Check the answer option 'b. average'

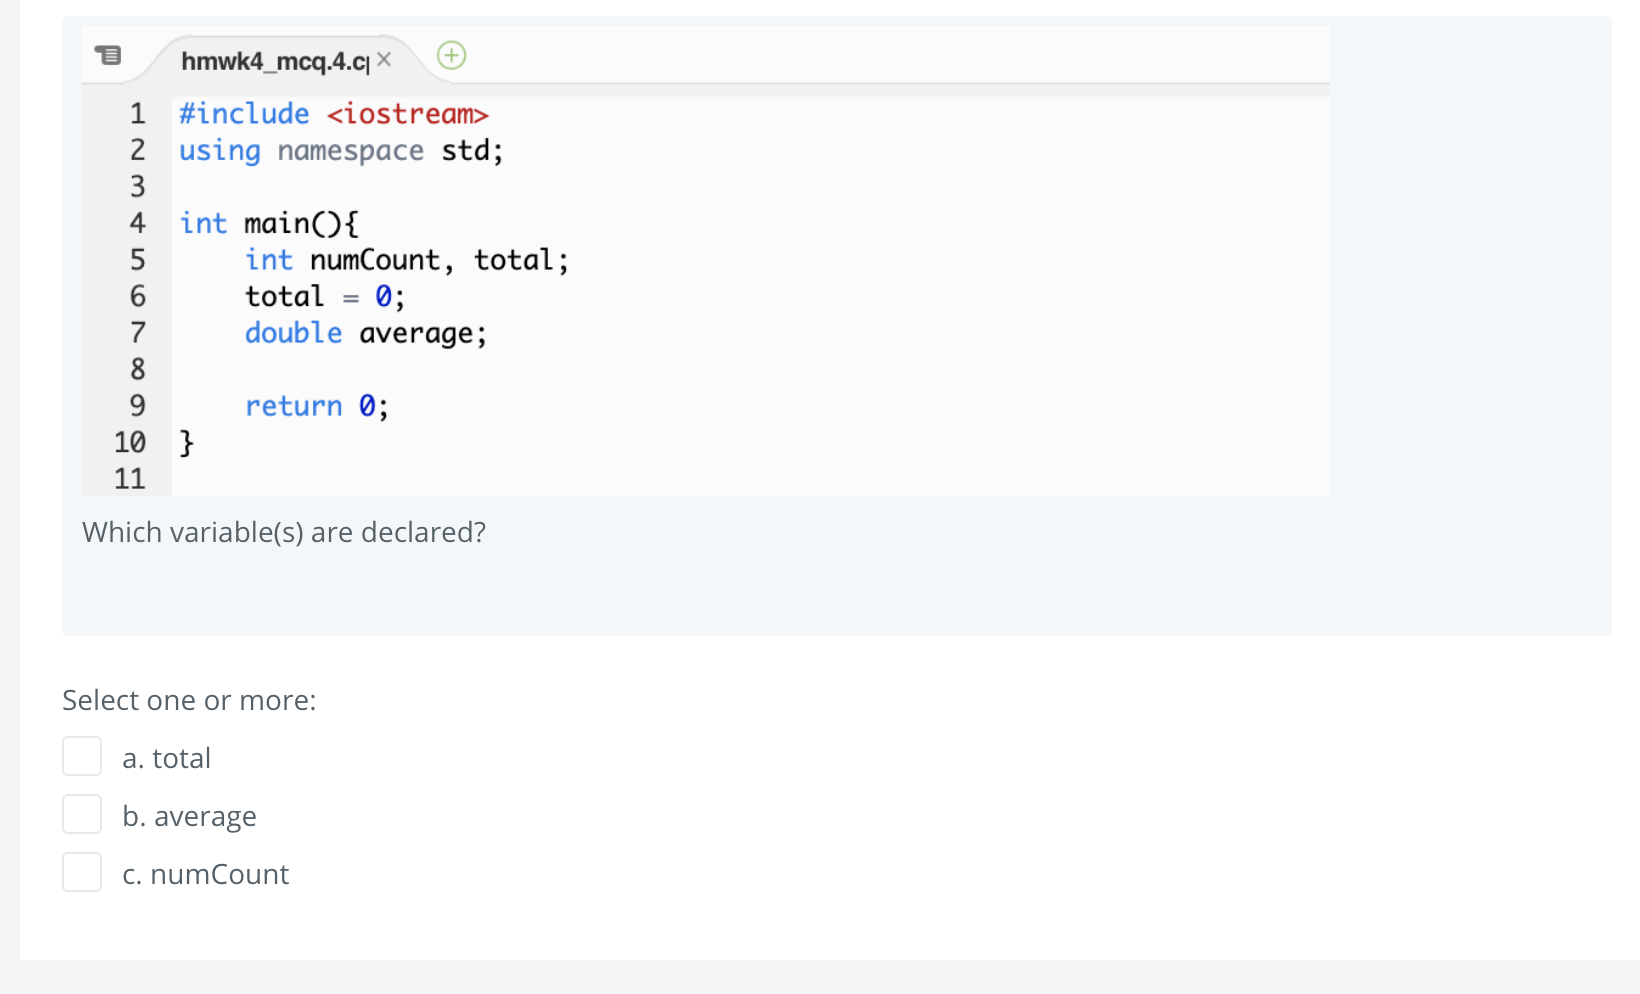point(82,814)
